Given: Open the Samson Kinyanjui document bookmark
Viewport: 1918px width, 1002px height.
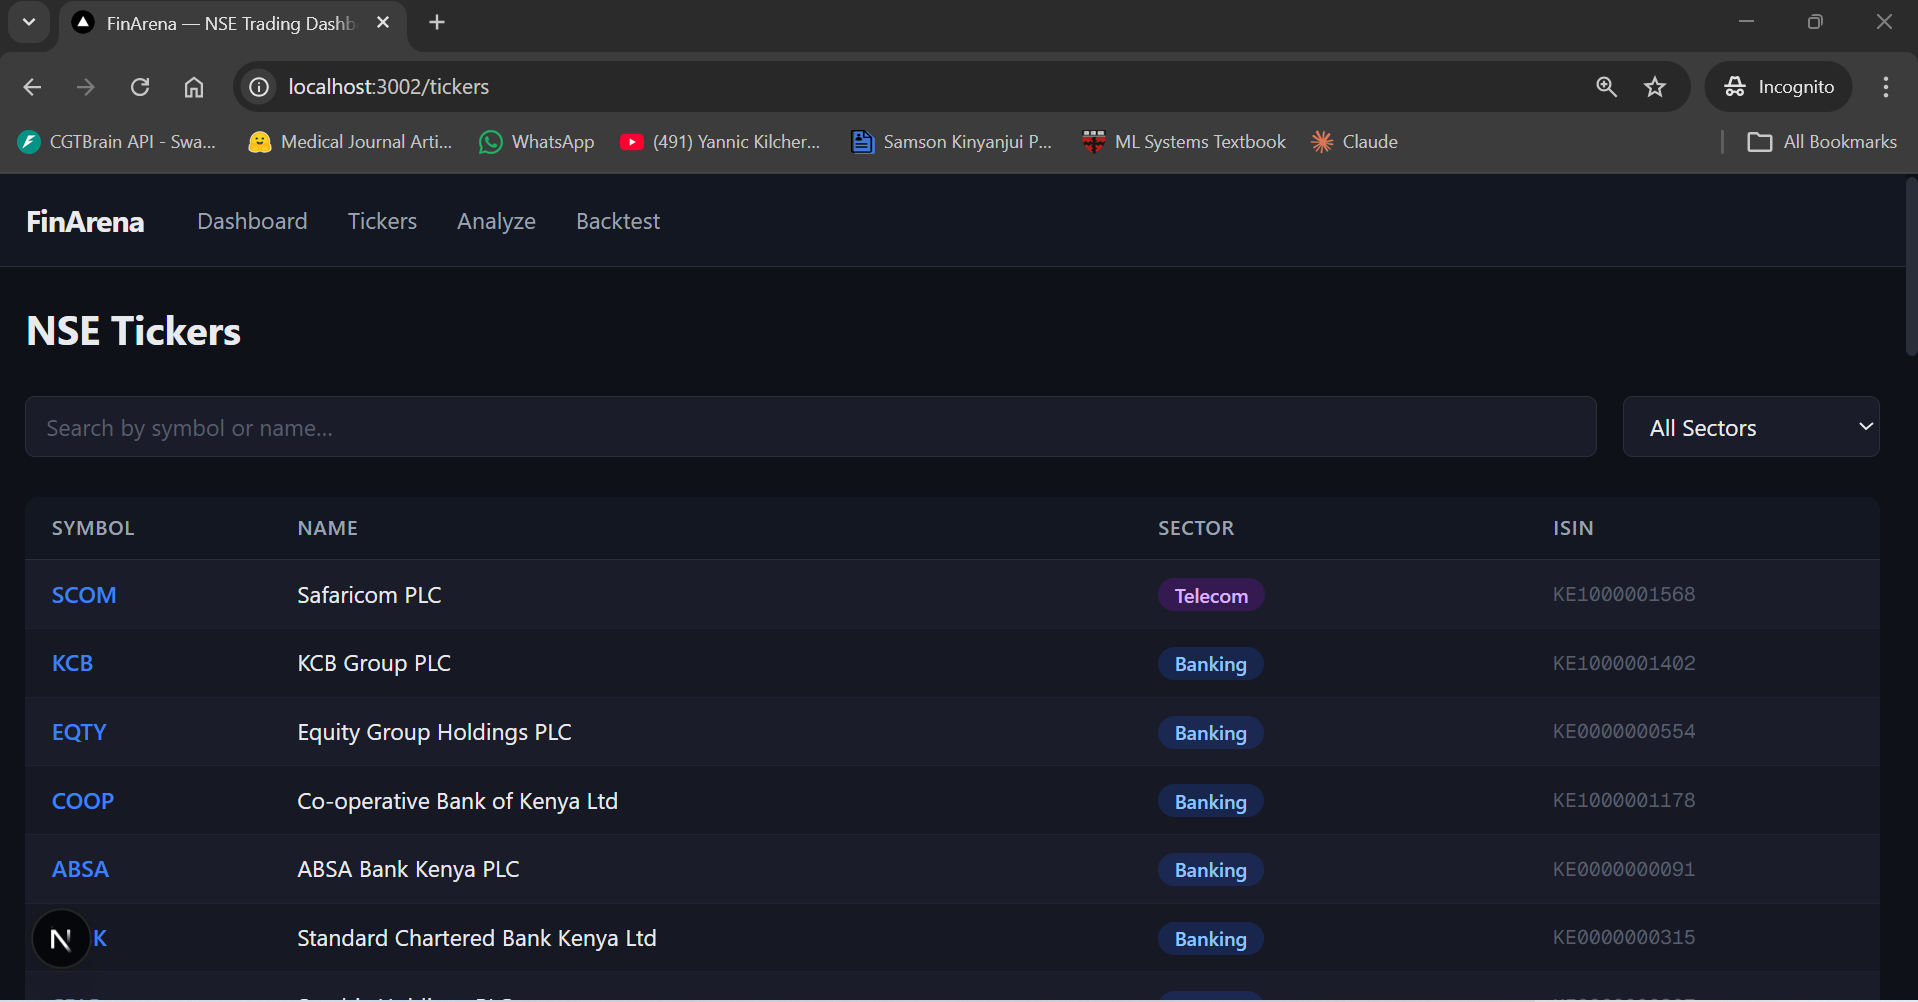Looking at the screenshot, I should 950,141.
